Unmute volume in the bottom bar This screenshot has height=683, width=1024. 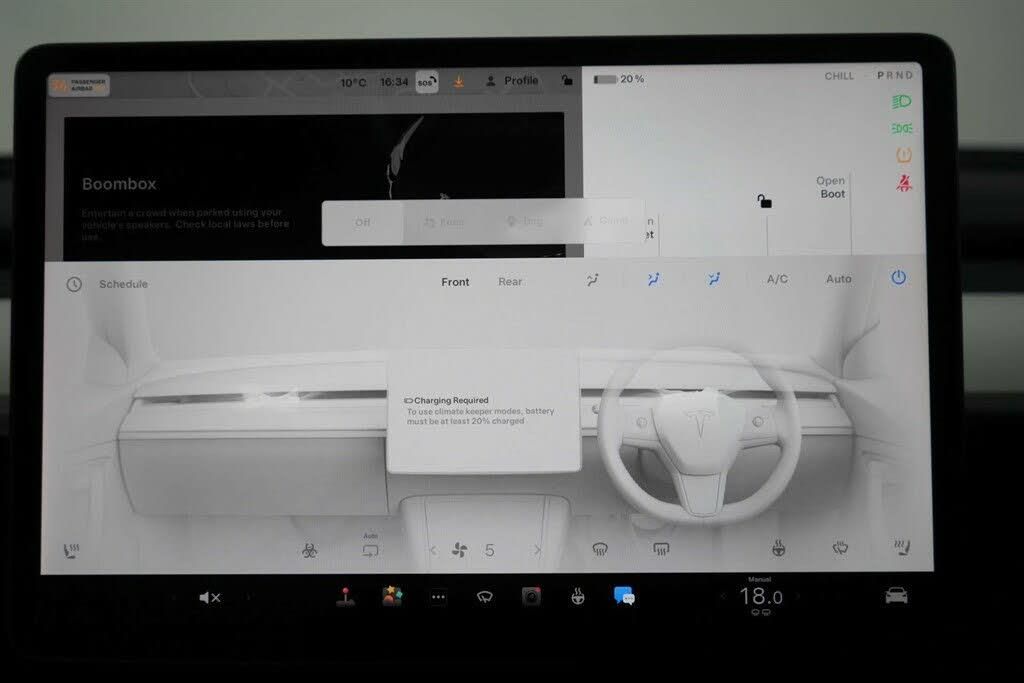tap(209, 597)
